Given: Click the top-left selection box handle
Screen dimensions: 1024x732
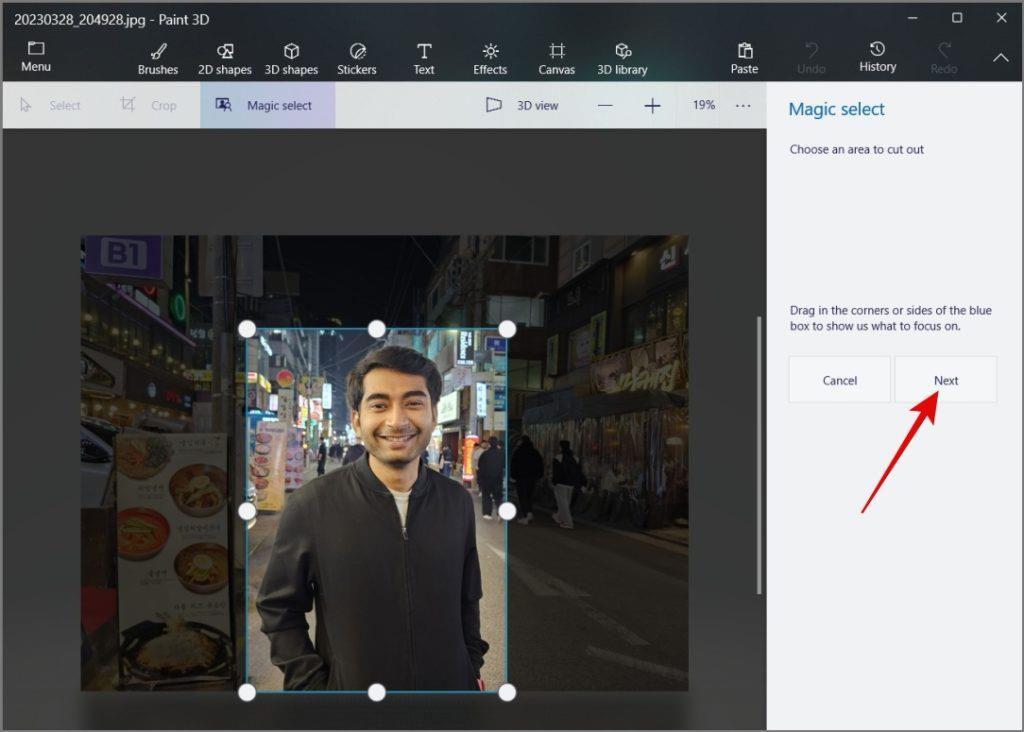Looking at the screenshot, I should pos(247,329).
